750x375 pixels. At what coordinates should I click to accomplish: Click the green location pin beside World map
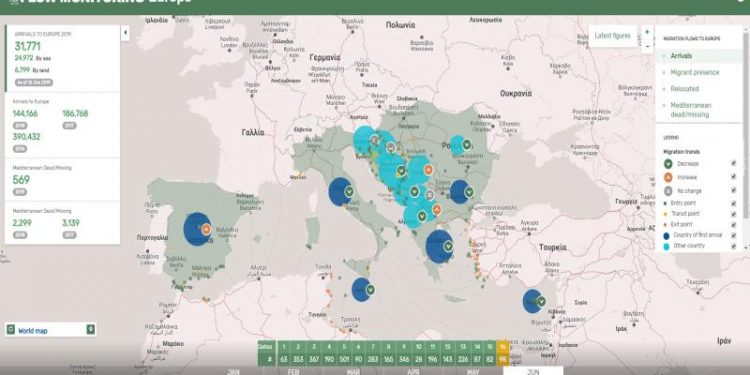[90, 330]
